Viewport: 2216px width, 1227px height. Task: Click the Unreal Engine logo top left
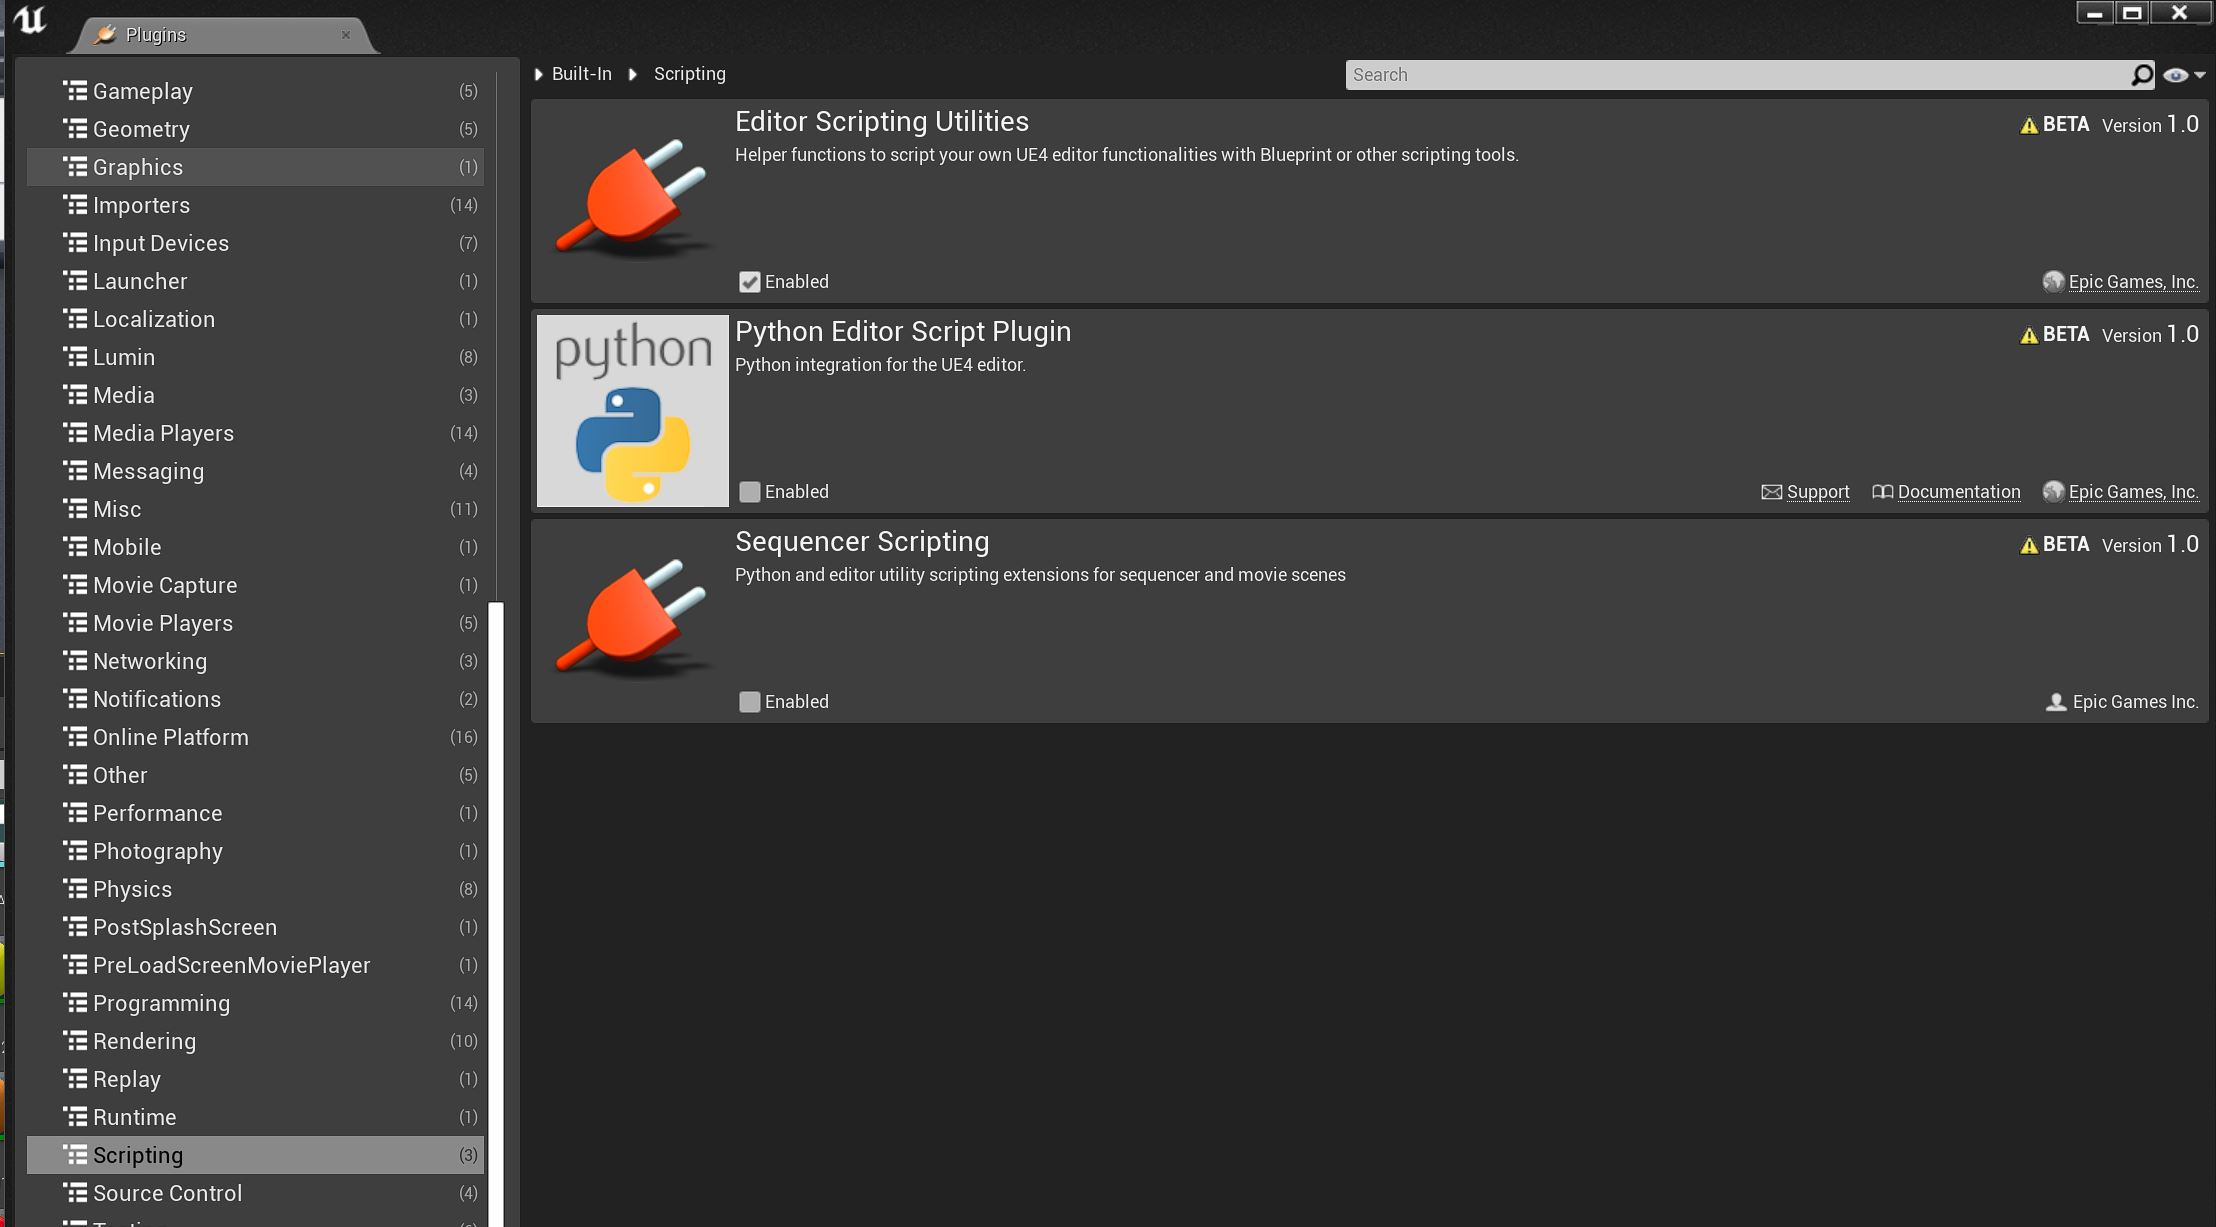[x=31, y=21]
